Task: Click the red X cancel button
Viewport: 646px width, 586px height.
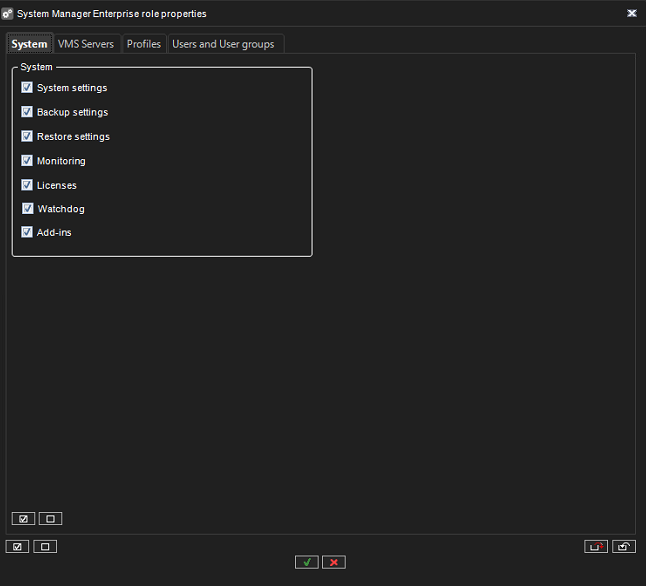Action: [334, 562]
